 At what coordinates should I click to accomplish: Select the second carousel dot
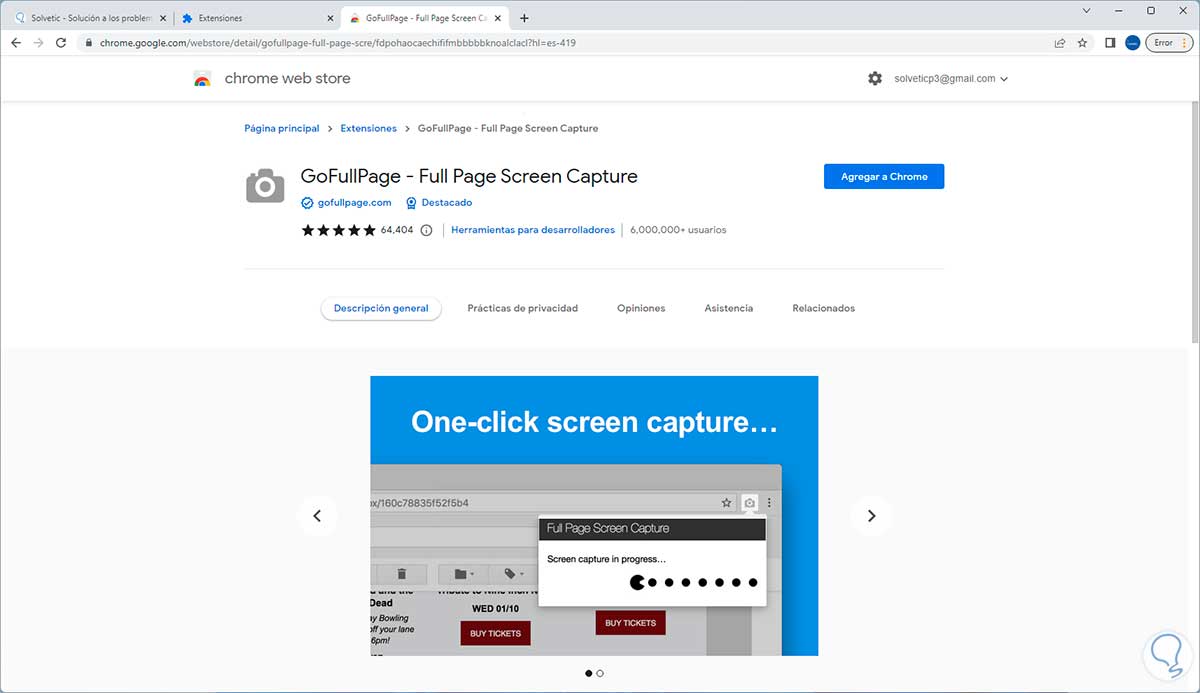tap(600, 673)
